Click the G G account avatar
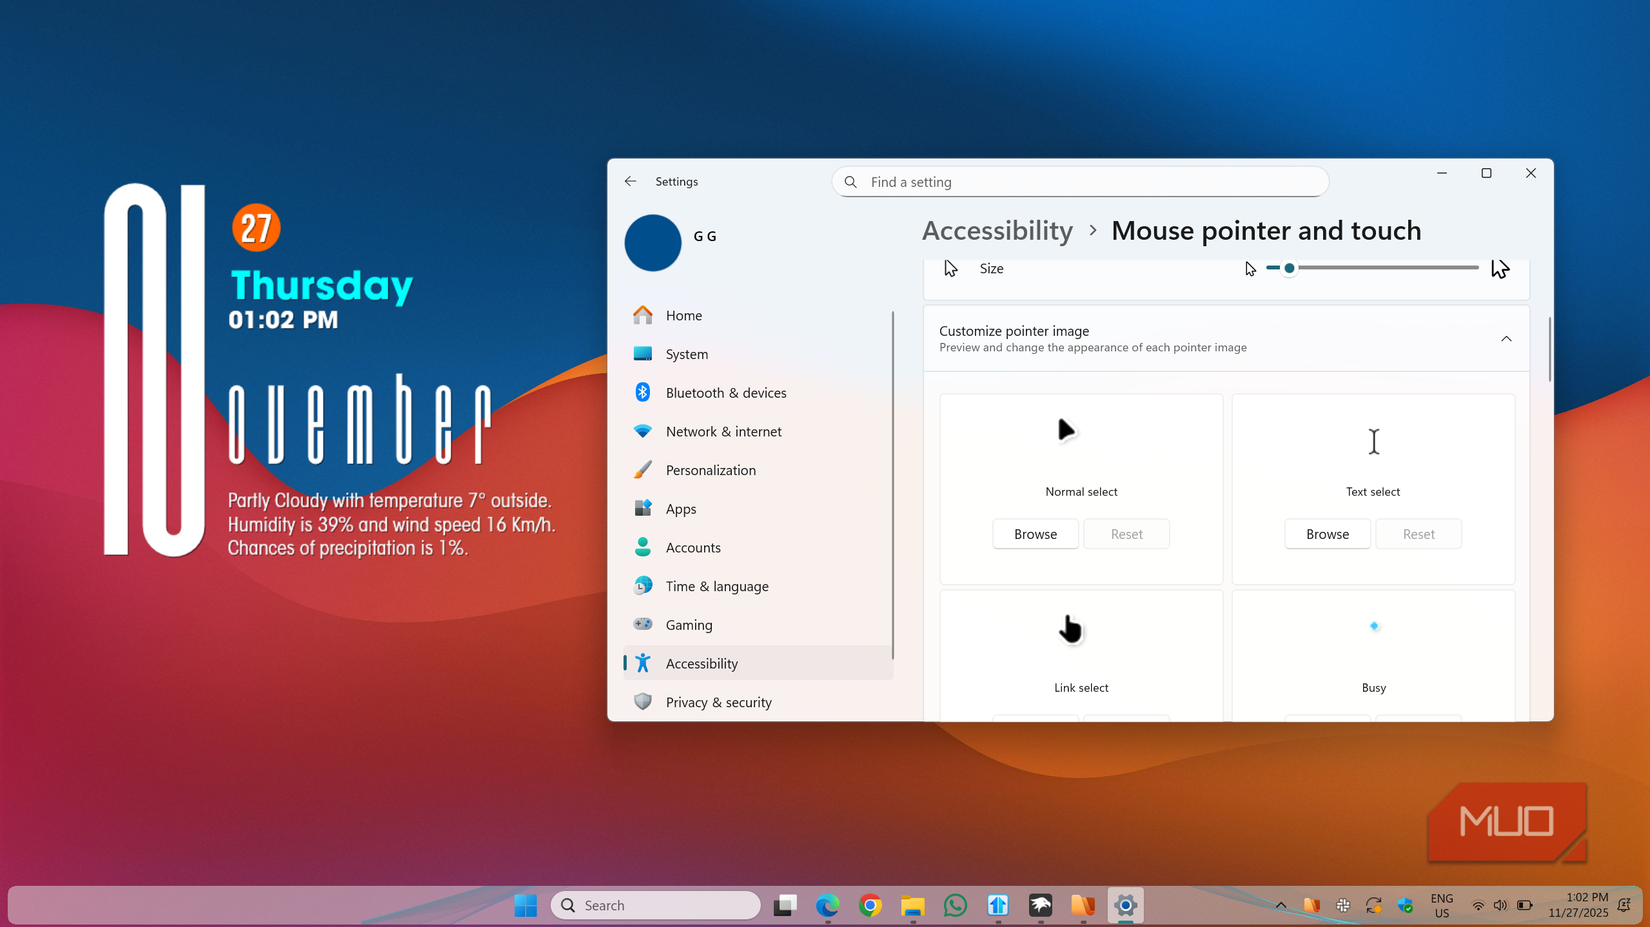The height and width of the screenshot is (927, 1650). (652, 242)
